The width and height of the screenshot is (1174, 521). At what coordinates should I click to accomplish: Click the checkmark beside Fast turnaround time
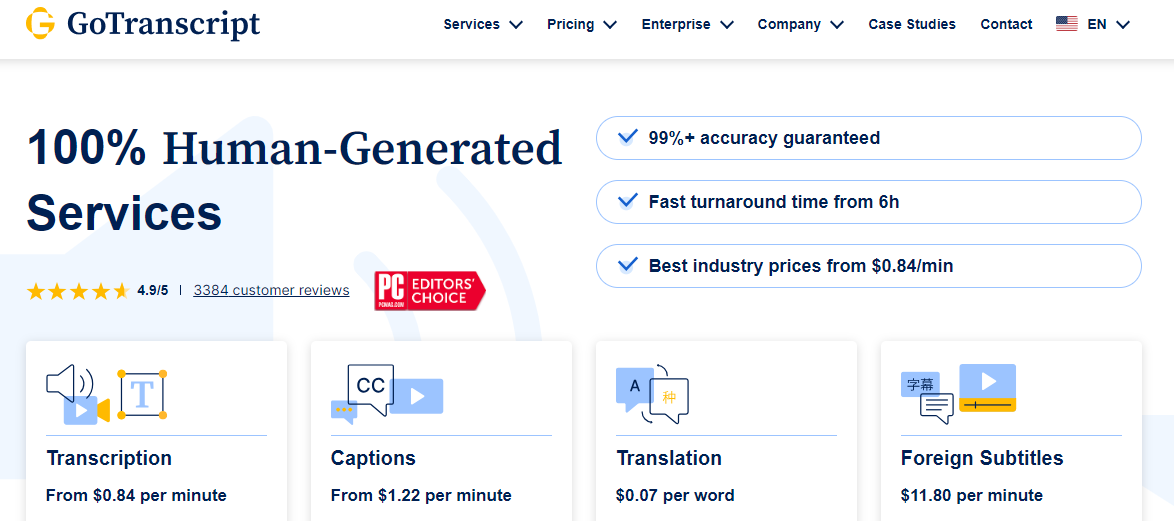pyautogui.click(x=625, y=201)
